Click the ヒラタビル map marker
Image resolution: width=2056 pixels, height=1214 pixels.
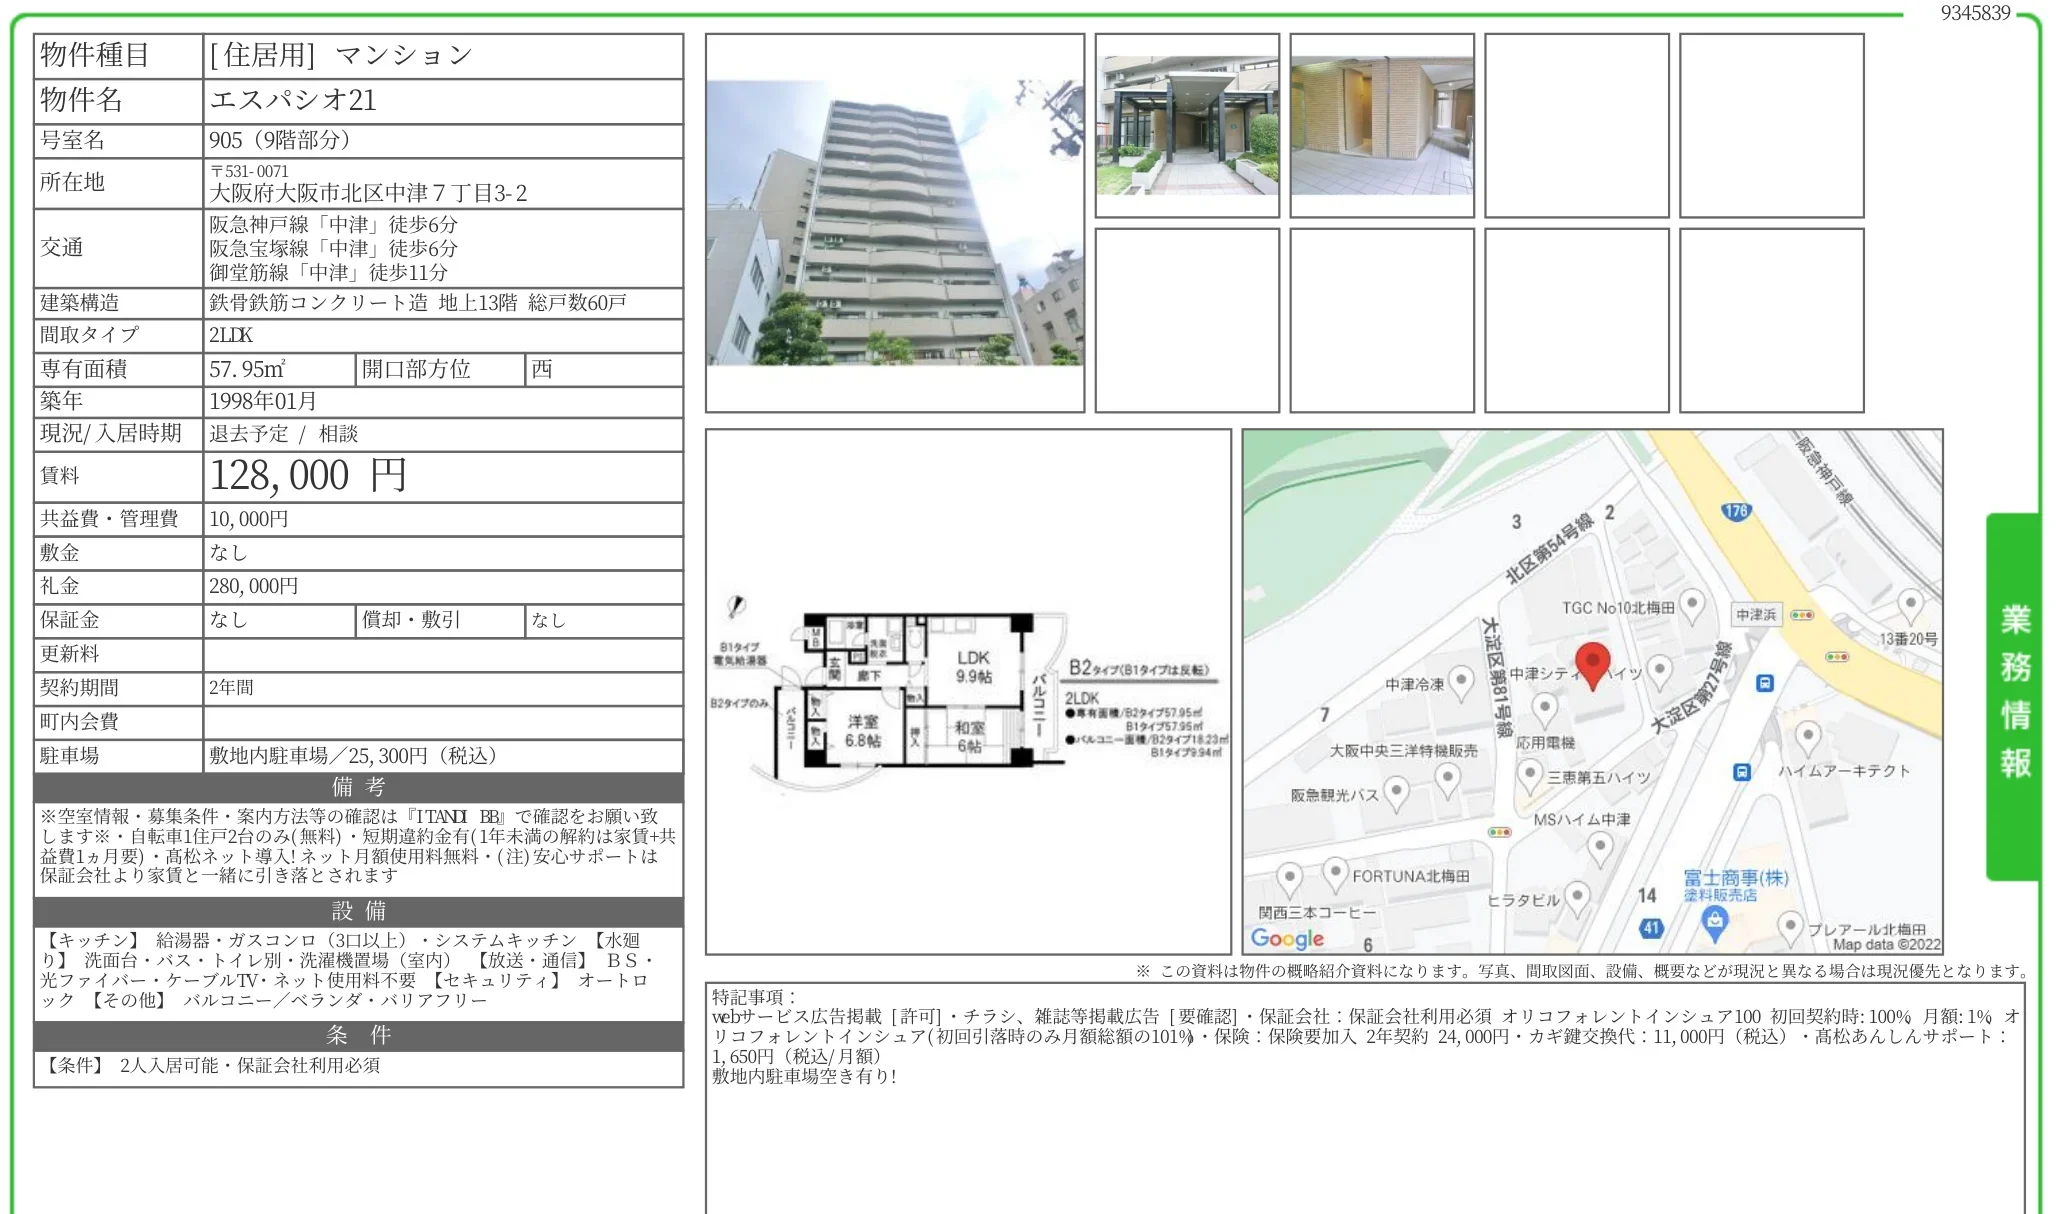pyautogui.click(x=1577, y=896)
